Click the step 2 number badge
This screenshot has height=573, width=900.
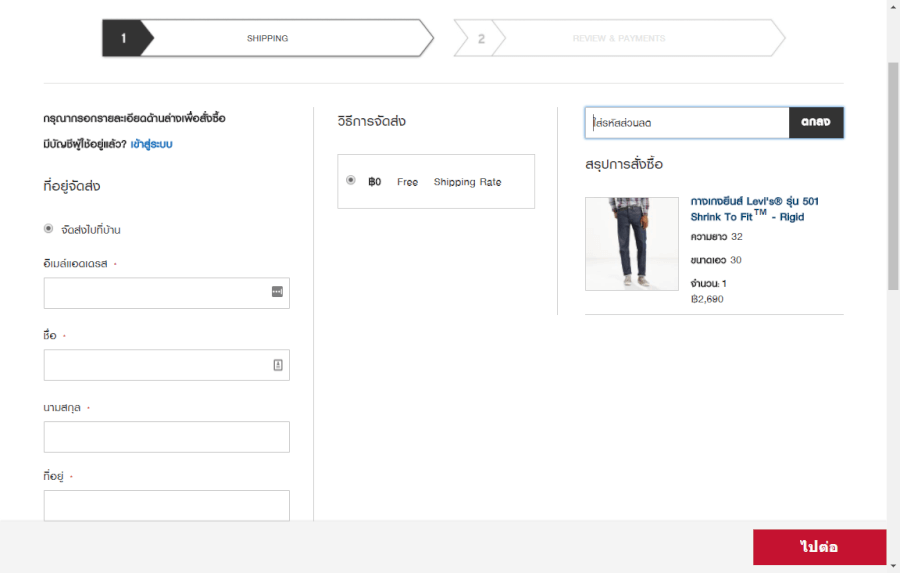[481, 38]
